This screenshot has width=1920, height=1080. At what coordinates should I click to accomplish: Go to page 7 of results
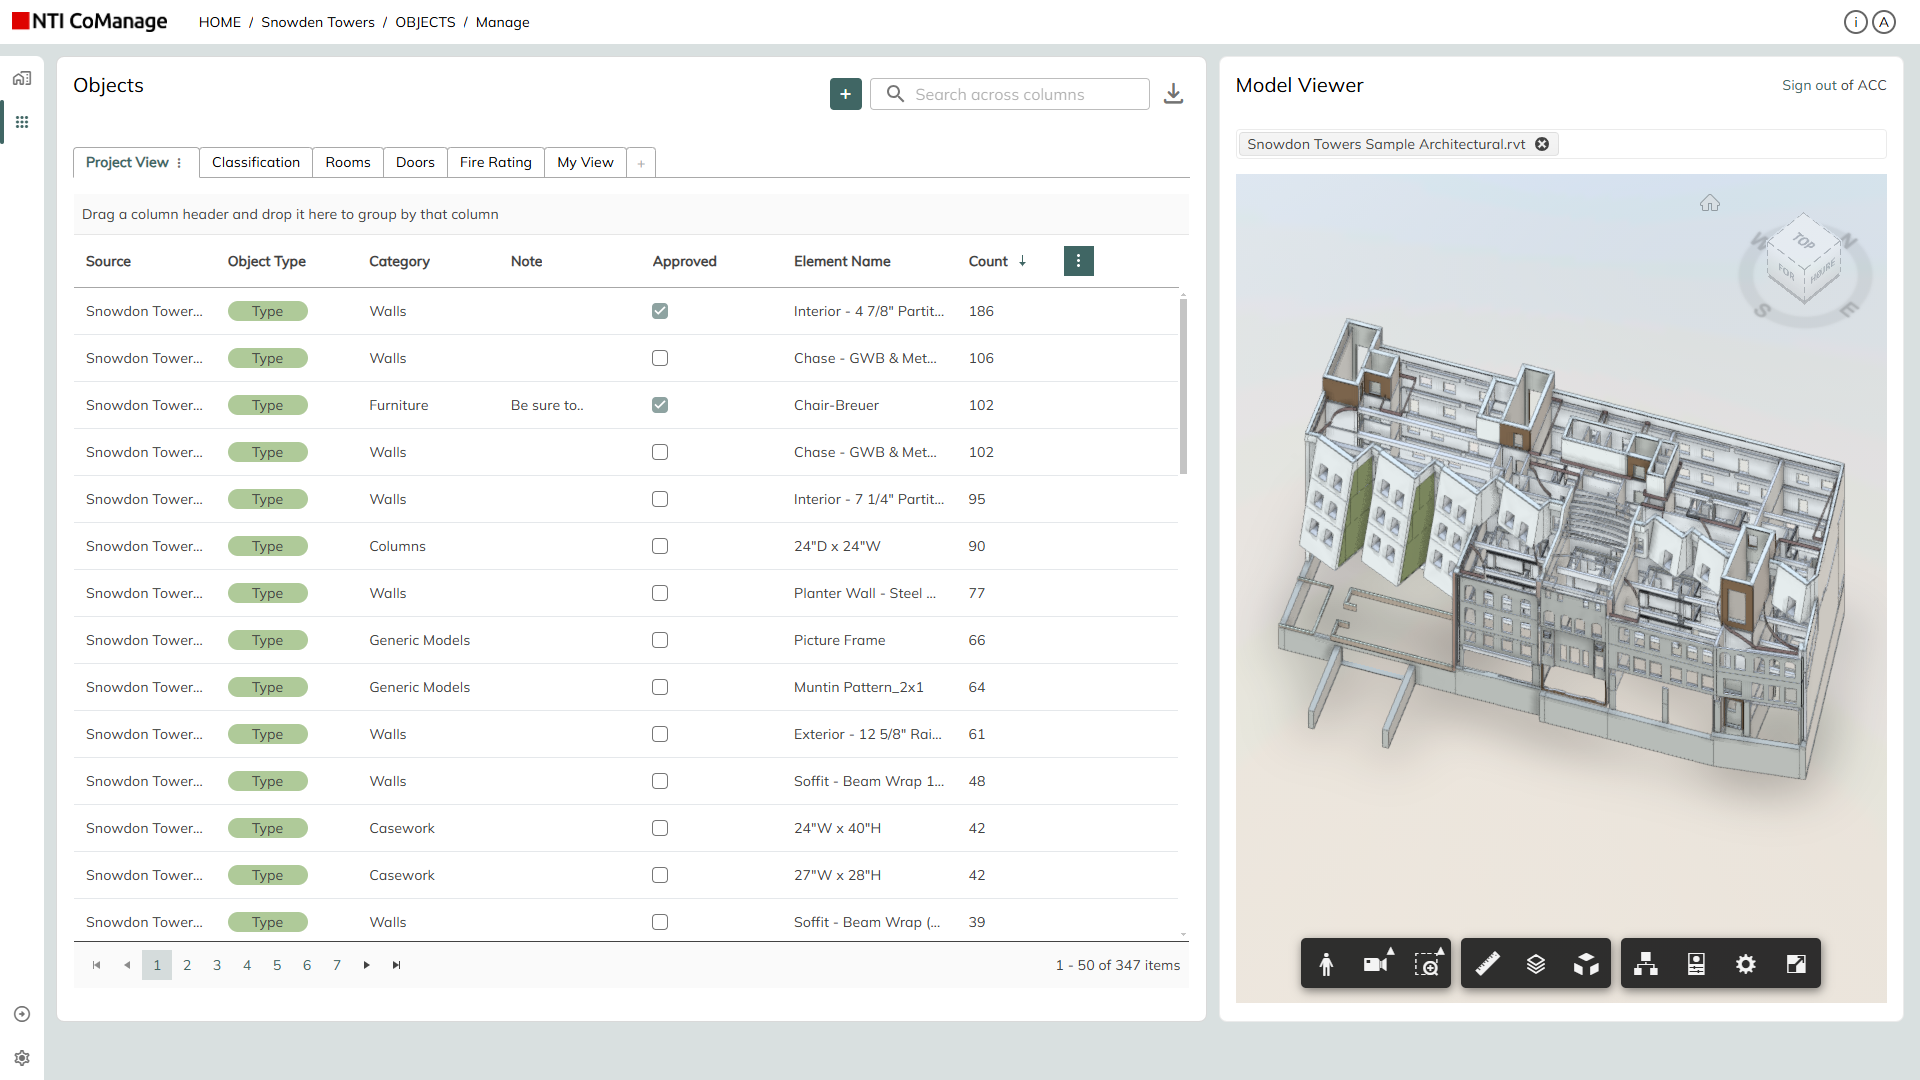click(337, 965)
